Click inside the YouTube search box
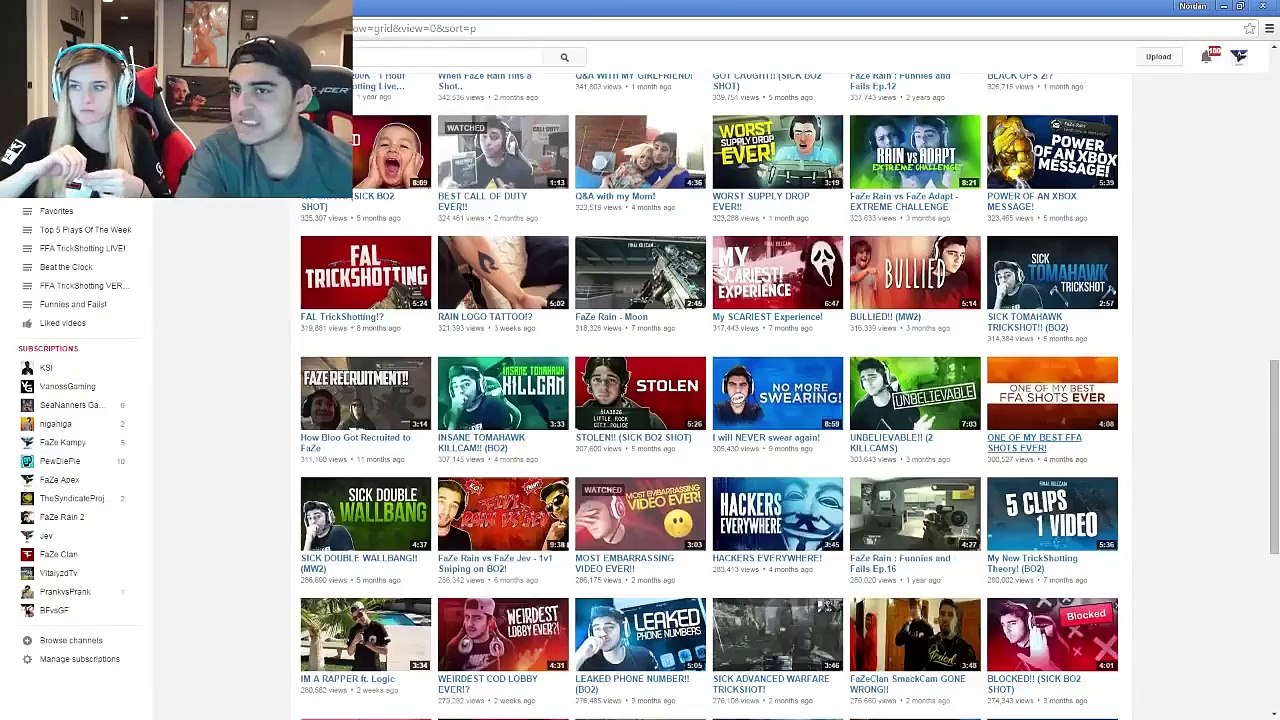Screen dimensions: 1280x720 tap(450, 57)
